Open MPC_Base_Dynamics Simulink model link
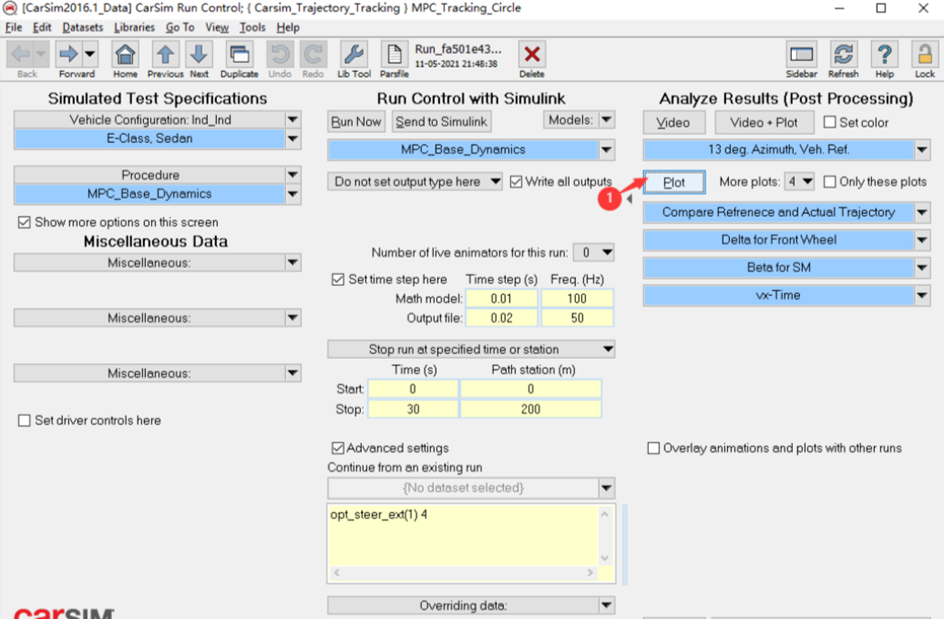Image resolution: width=944 pixels, height=619 pixels. click(463, 149)
